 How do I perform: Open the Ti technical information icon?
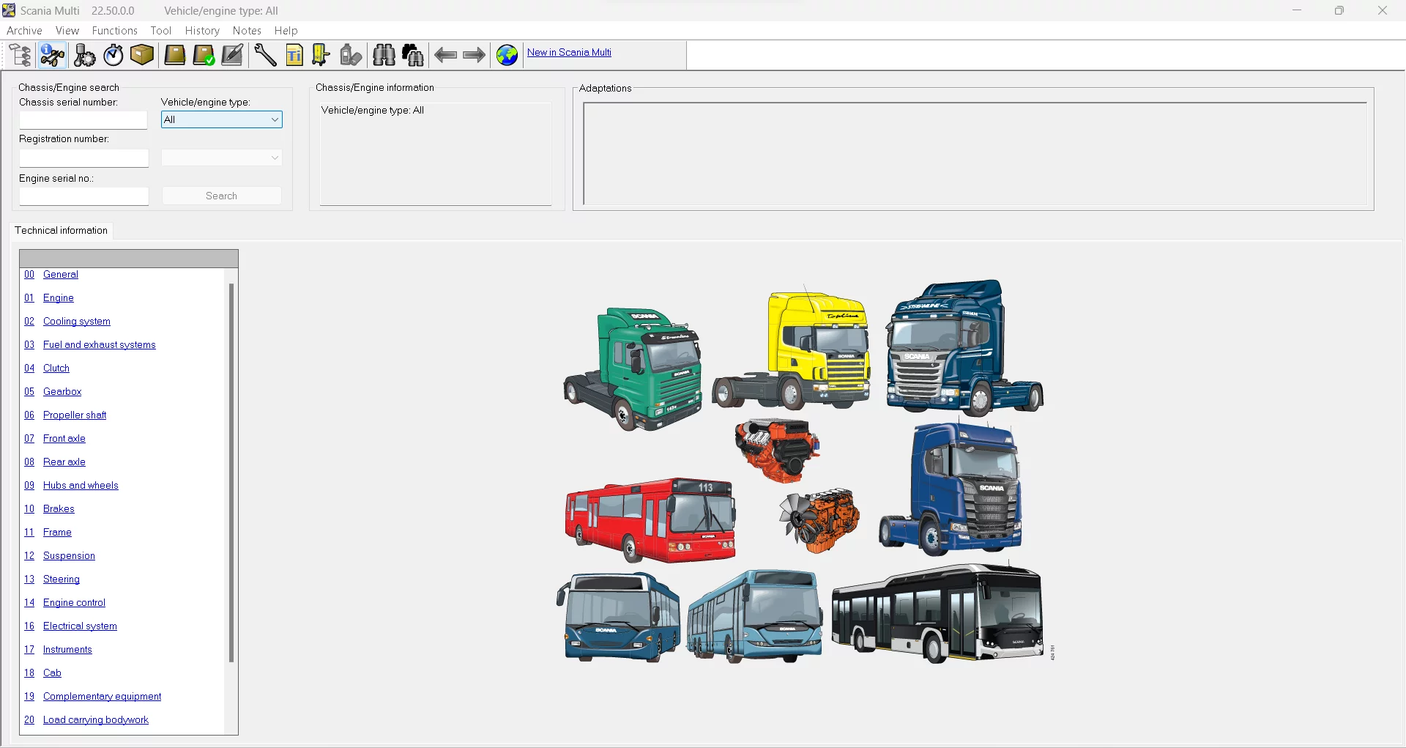[x=294, y=54]
